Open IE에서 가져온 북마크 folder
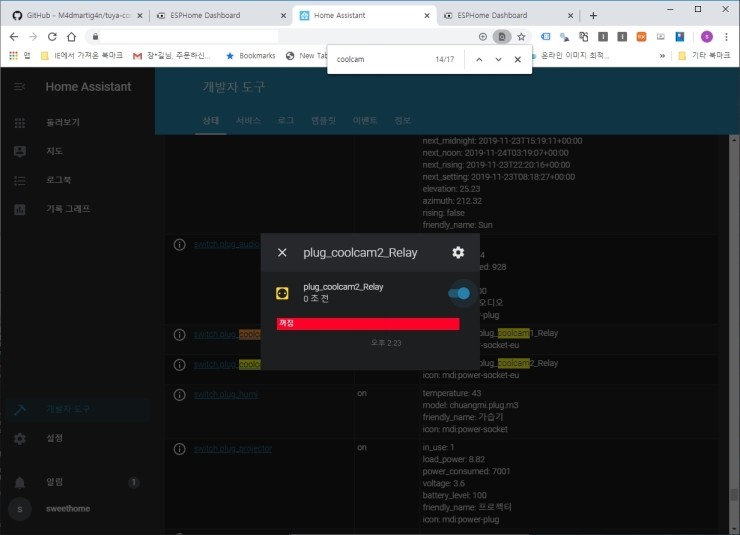 point(82,56)
